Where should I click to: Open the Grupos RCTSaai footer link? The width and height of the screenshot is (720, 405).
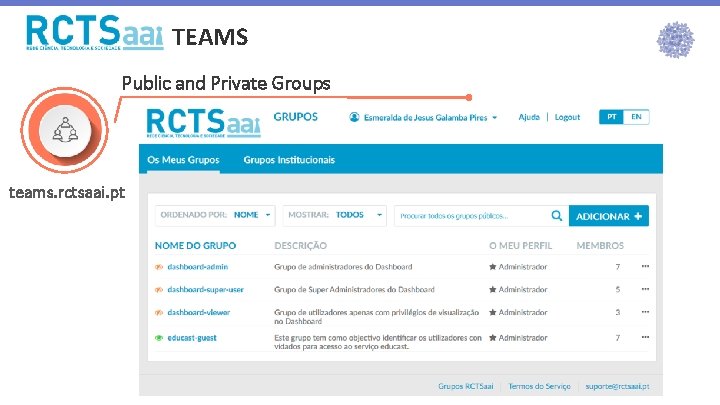pos(466,386)
